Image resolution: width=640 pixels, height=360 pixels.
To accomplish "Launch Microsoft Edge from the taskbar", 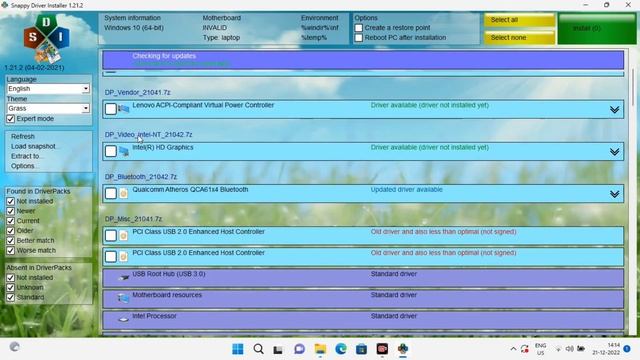I will [341, 349].
